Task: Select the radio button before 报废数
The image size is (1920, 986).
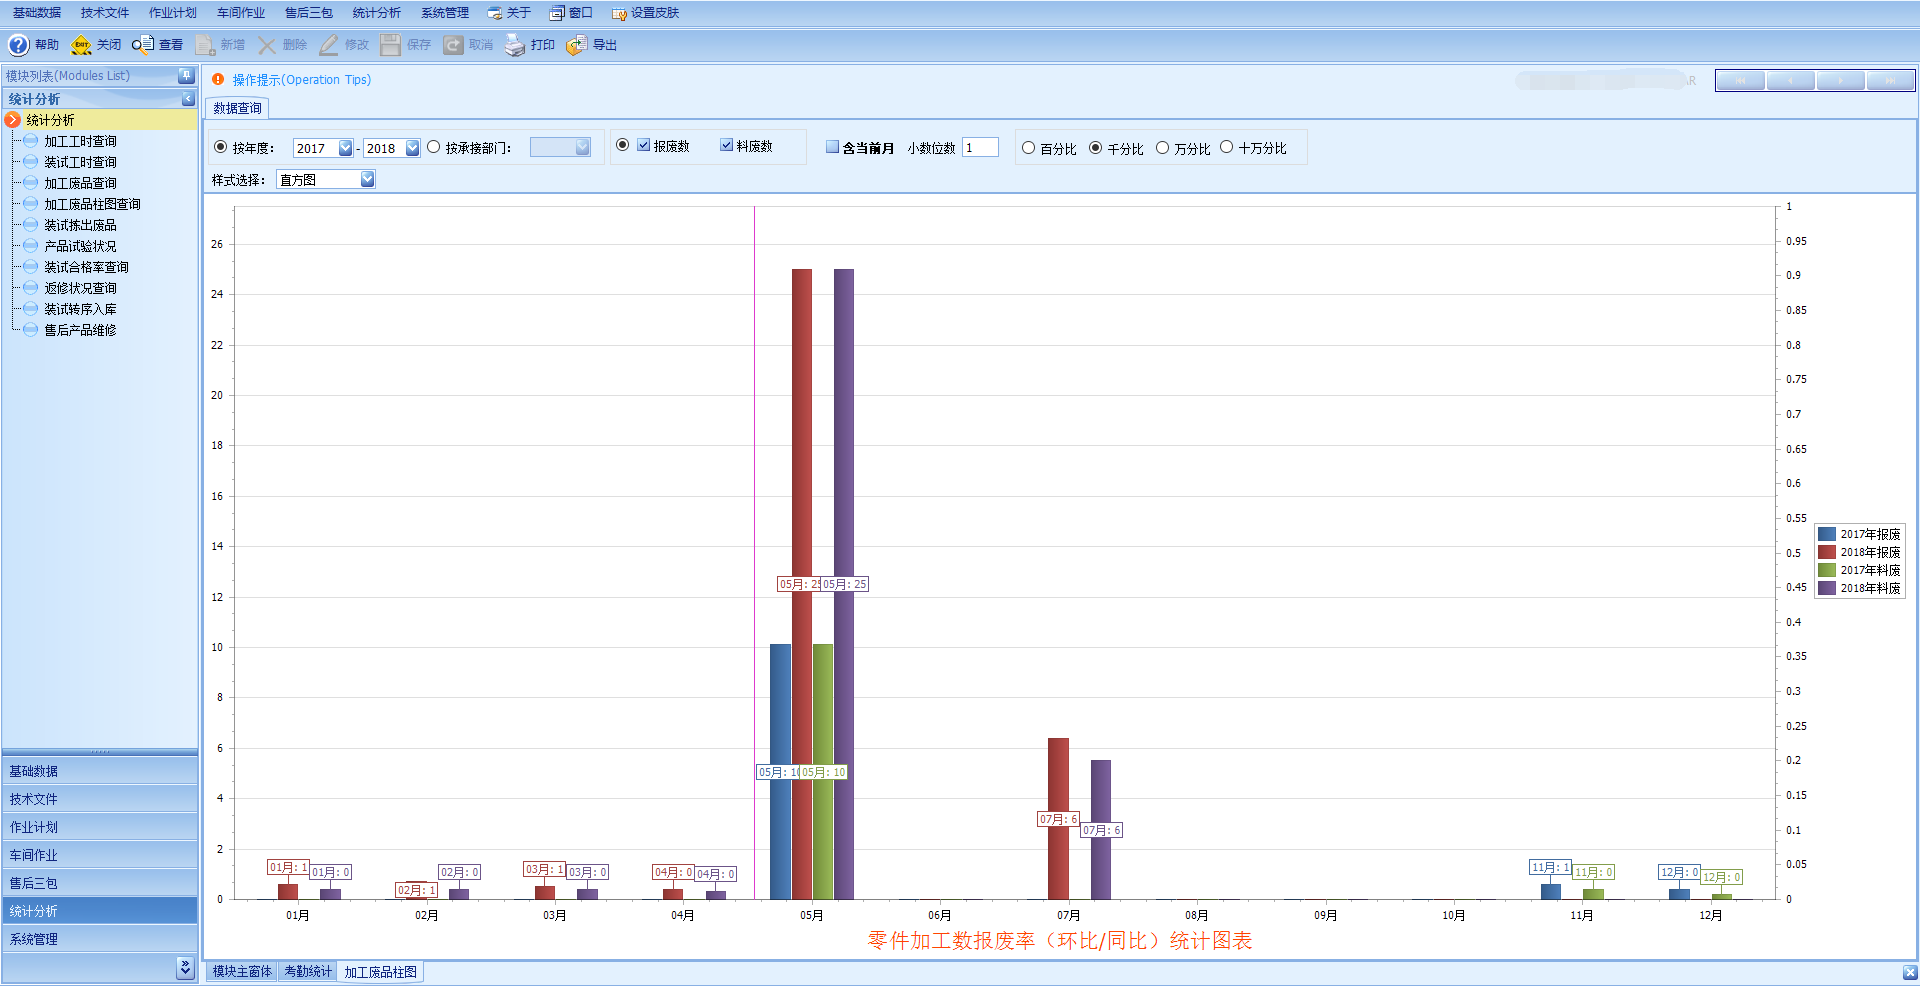Action: 623,145
